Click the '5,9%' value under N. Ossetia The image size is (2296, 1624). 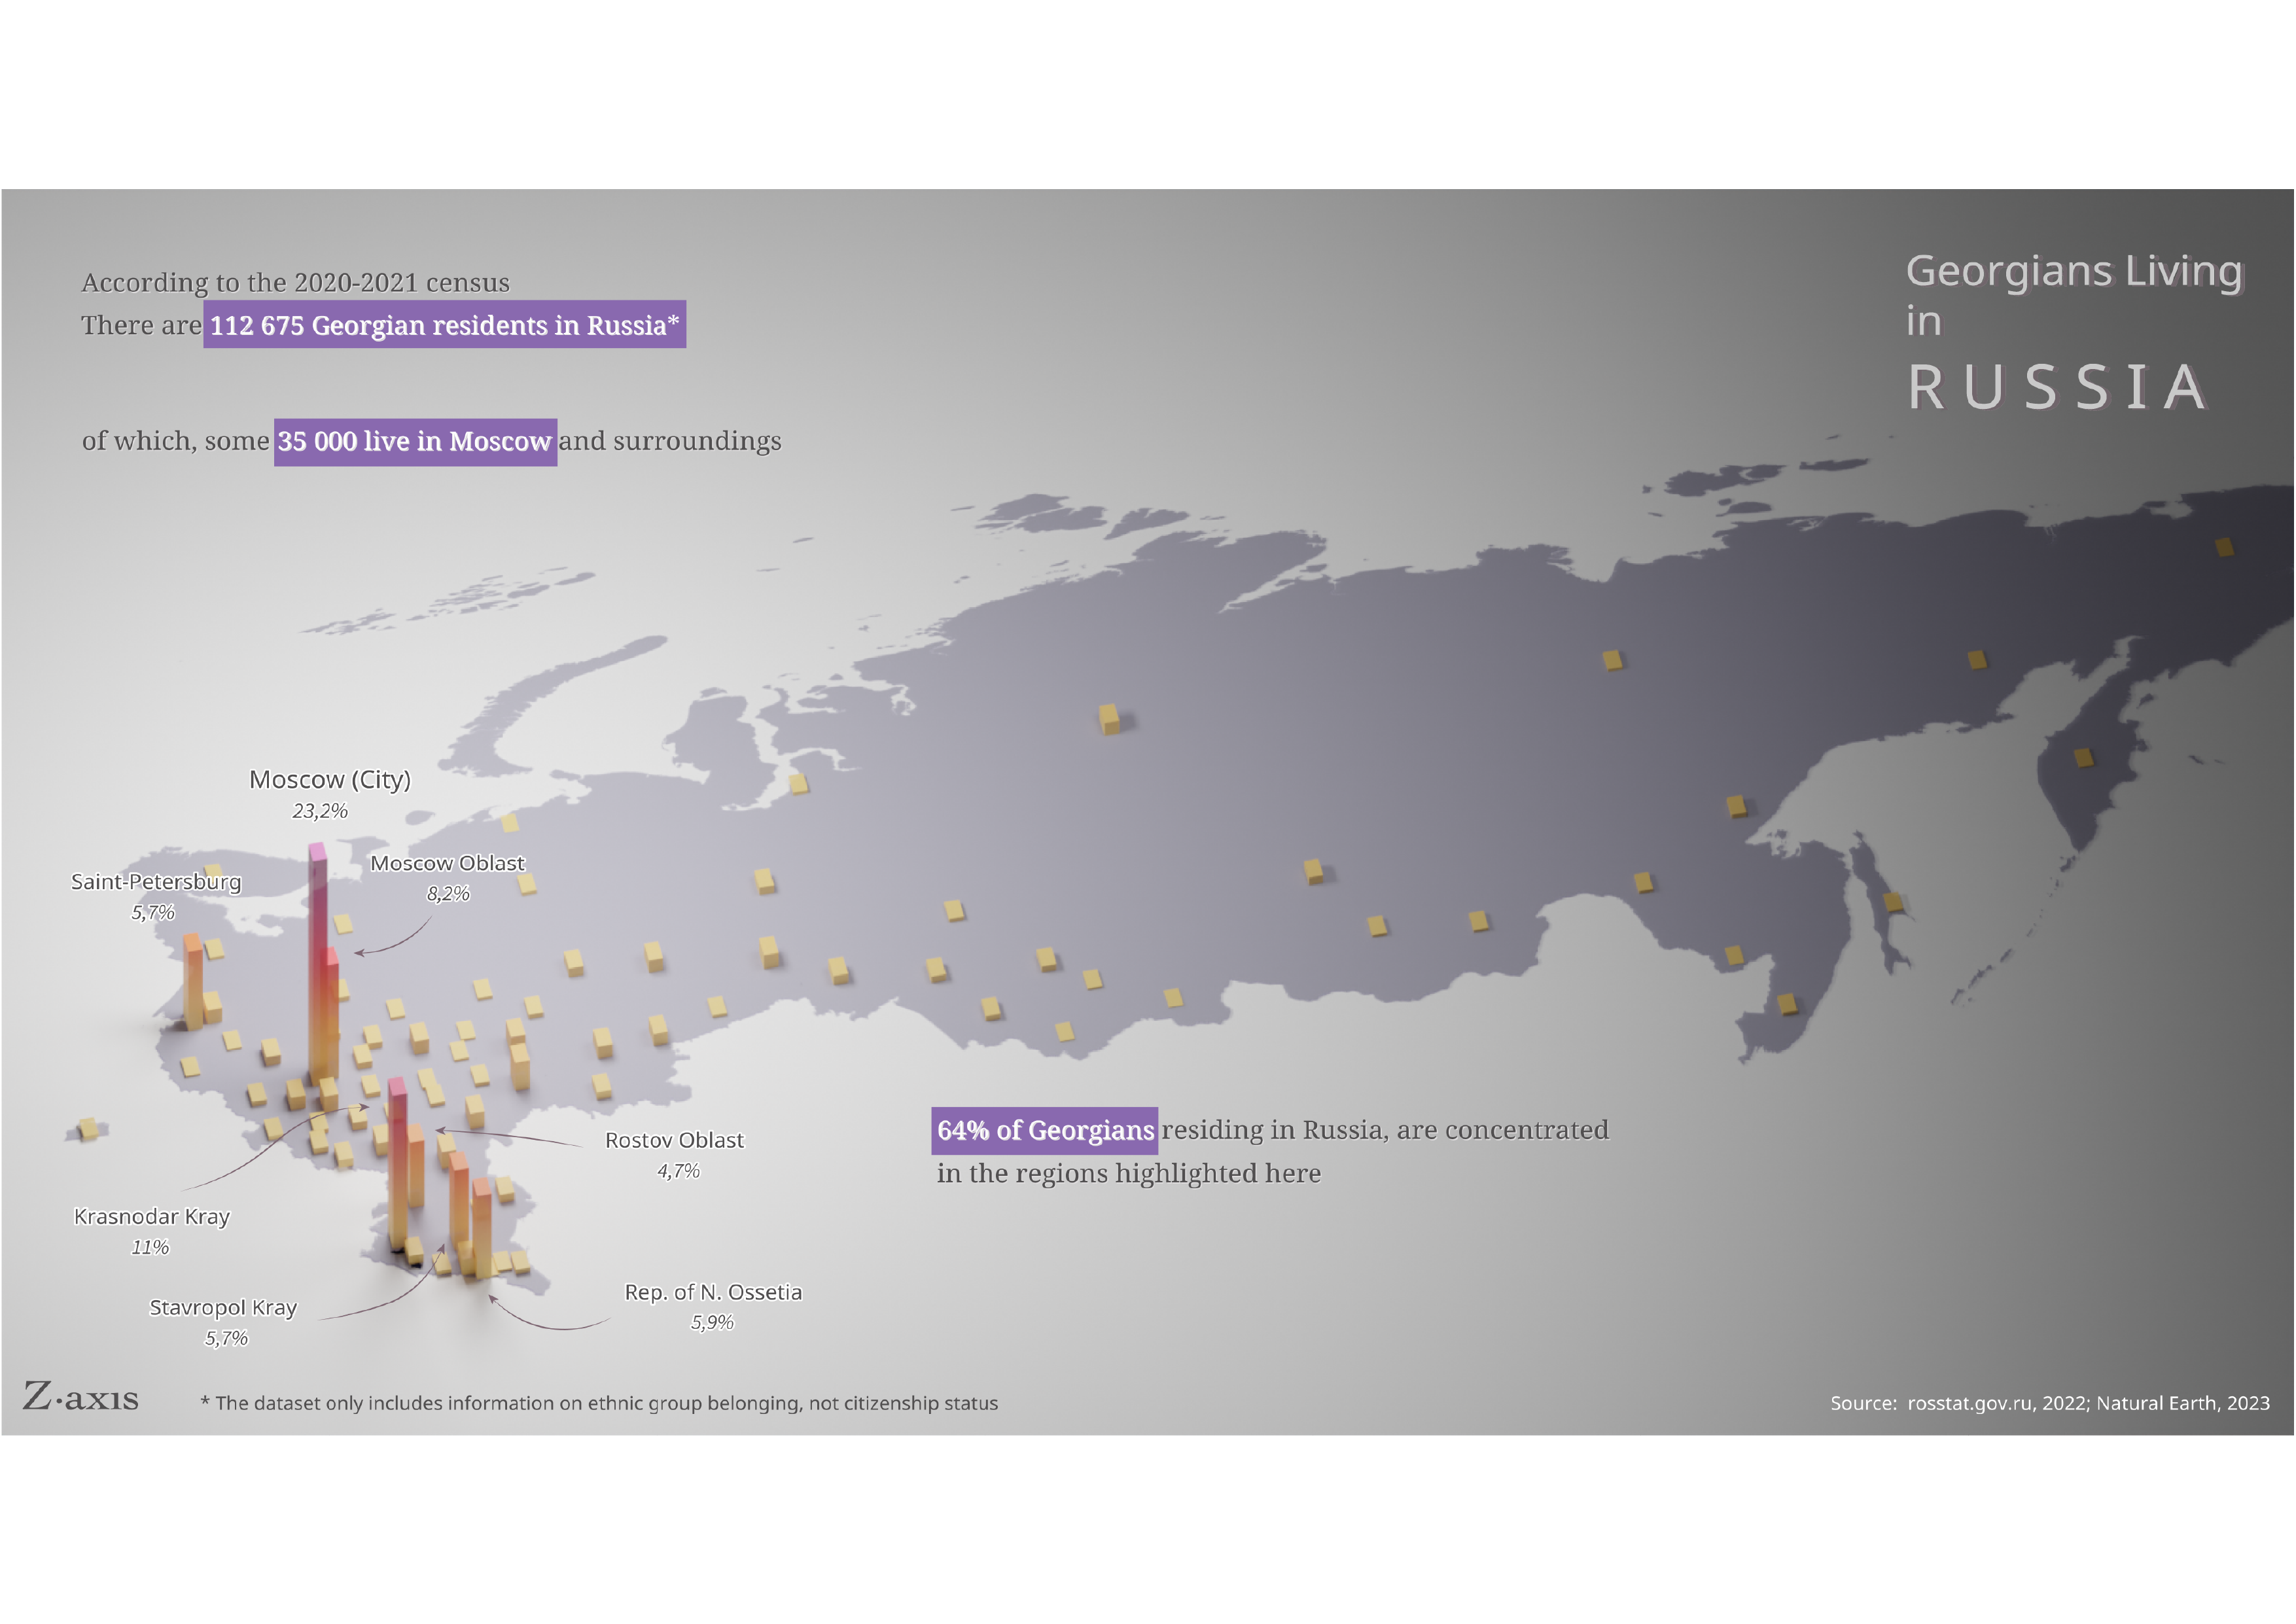(x=712, y=1323)
